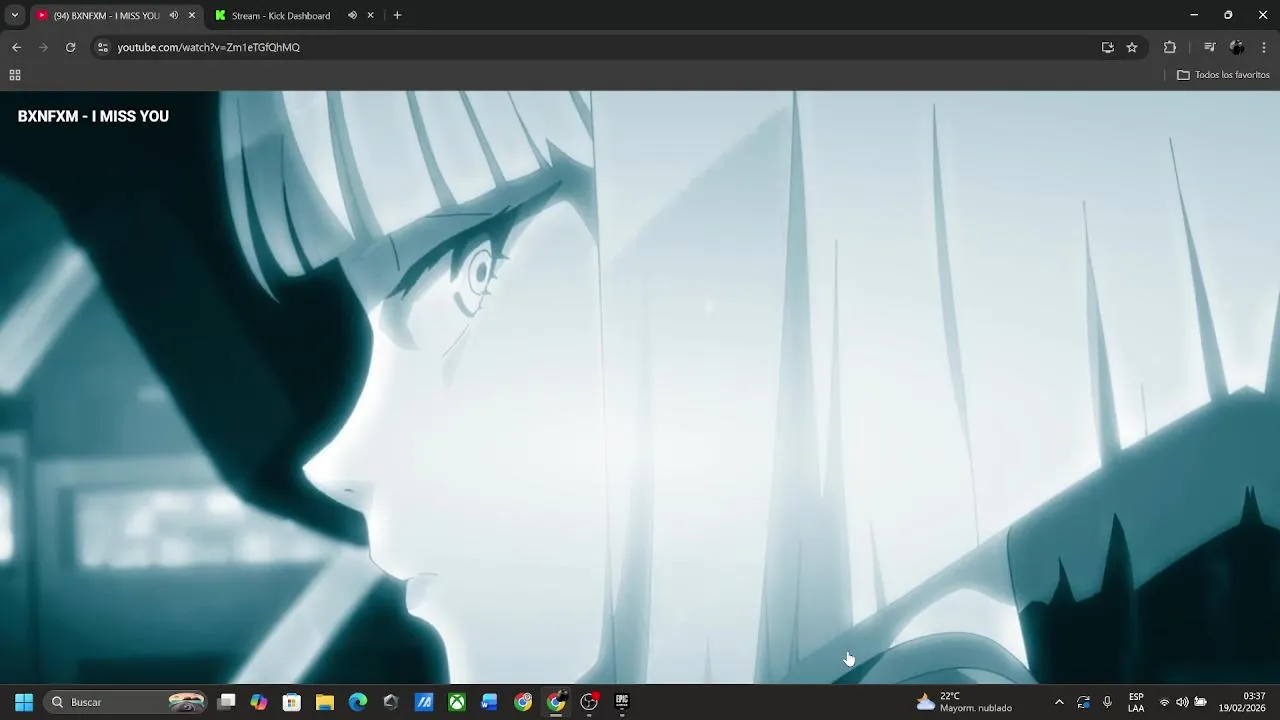
Task: Open Chrome three-dot menu
Action: (1264, 47)
